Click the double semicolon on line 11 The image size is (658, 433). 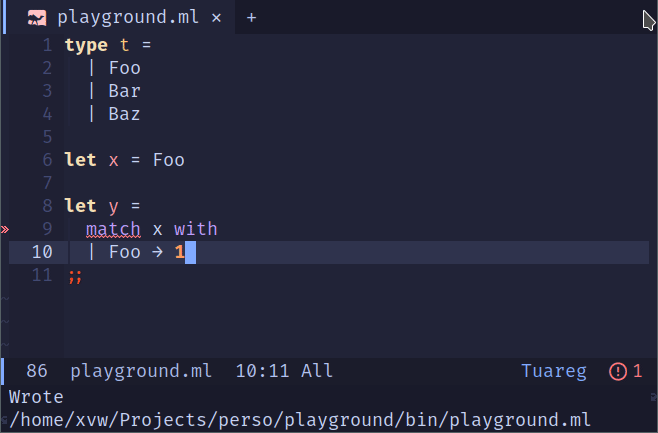tap(75, 275)
